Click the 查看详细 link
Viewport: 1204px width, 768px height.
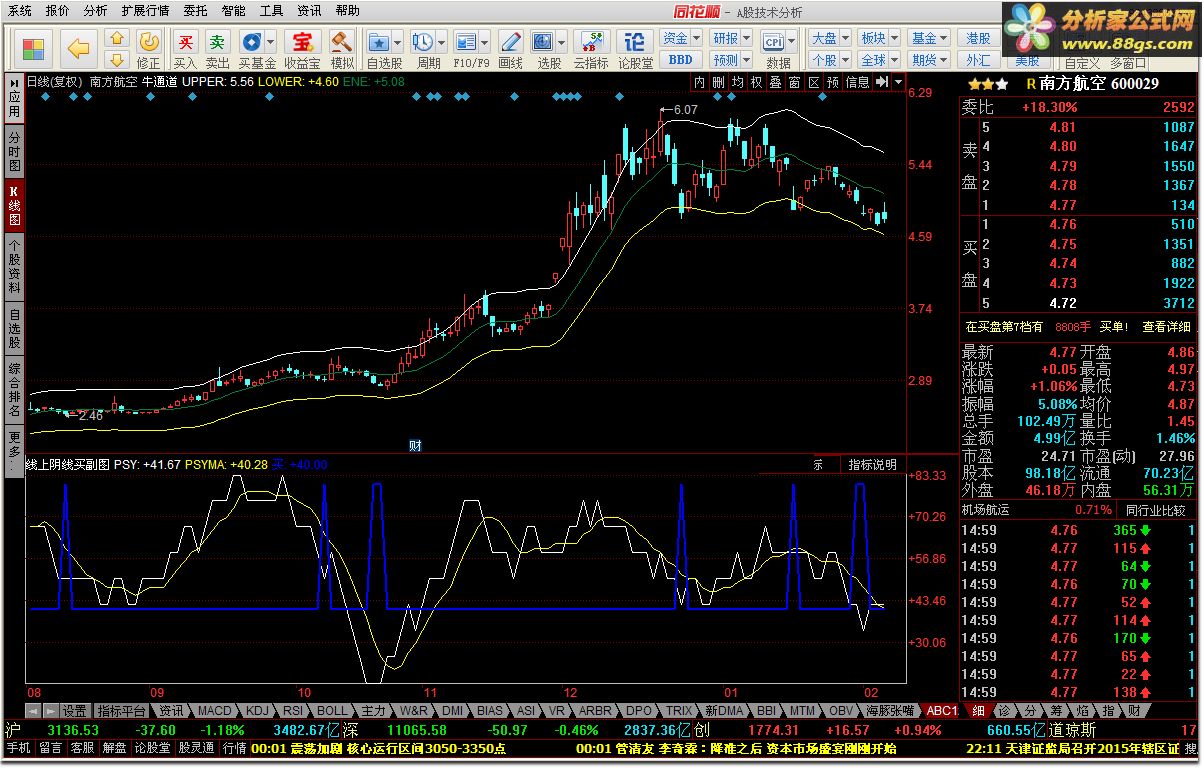(1167, 326)
